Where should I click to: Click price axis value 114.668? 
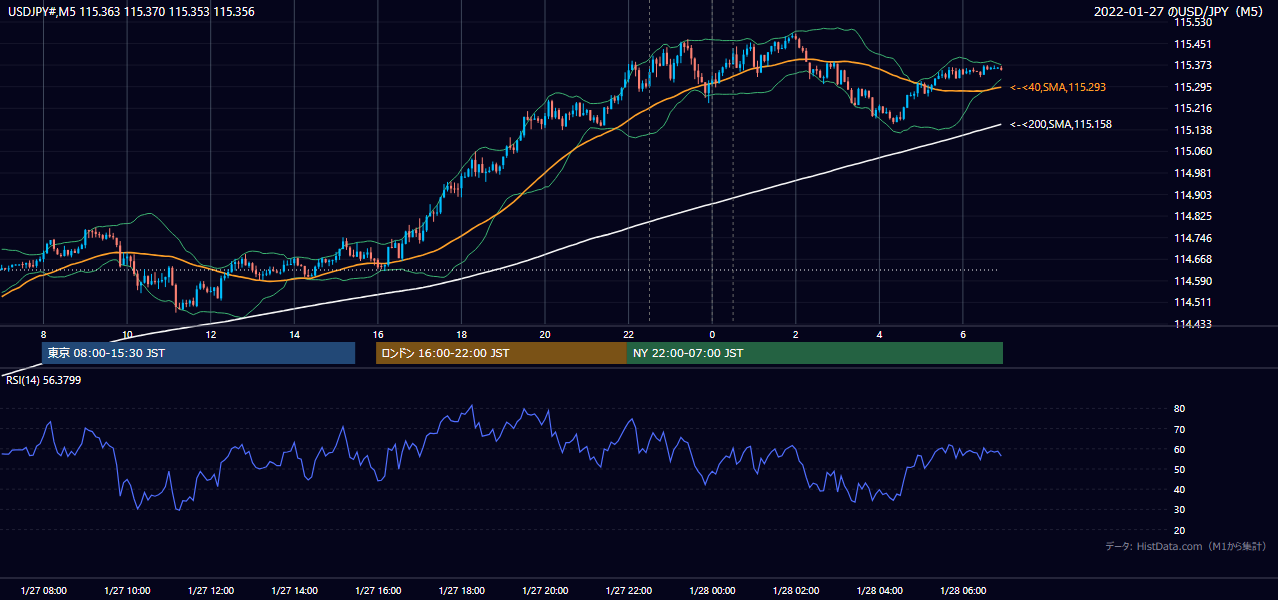[1193, 259]
